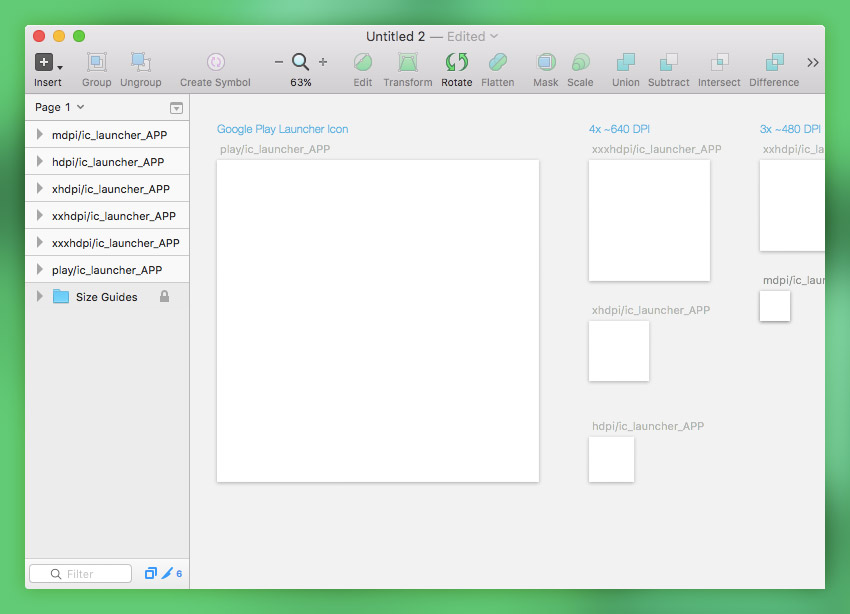This screenshot has height=614, width=850.
Task: Expand the mdpi/ic_launcher_APP artboard layer
Action: pos(39,135)
